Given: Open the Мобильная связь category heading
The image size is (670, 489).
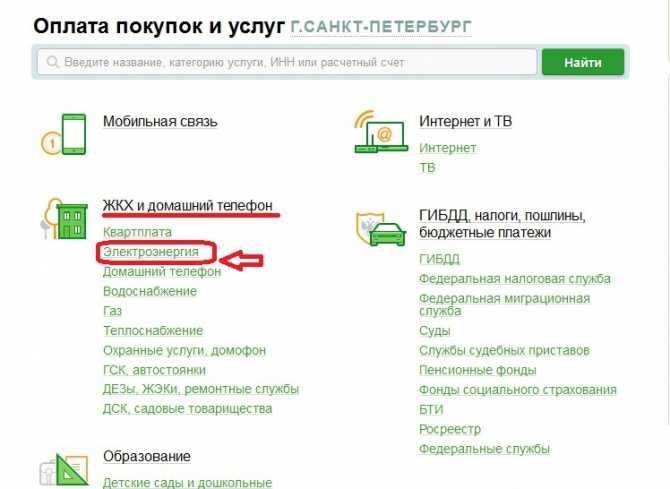Looking at the screenshot, I should [160, 121].
